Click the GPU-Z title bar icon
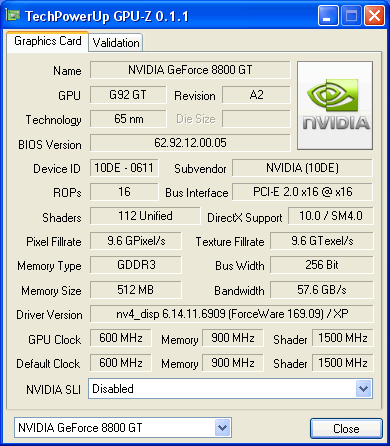390x446 pixels. (x=13, y=15)
